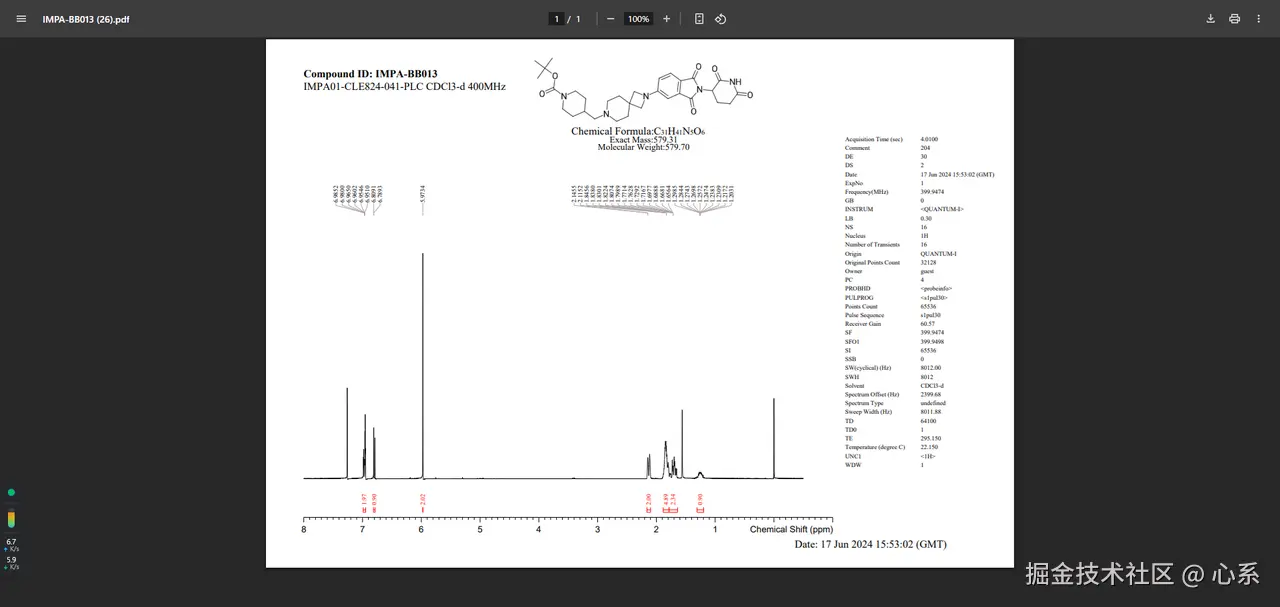Image resolution: width=1280 pixels, height=607 pixels.
Task: Select the IMPA01-CLE824-041-PLC subtitle line
Action: [x=404, y=87]
